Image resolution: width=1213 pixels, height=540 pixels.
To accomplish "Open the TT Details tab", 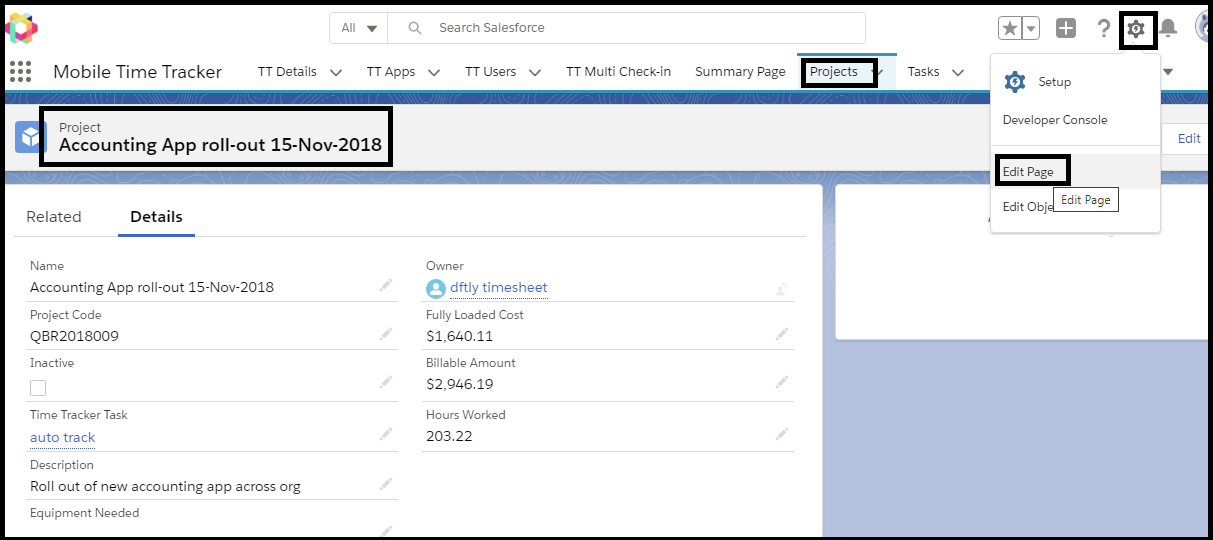I will point(287,71).
